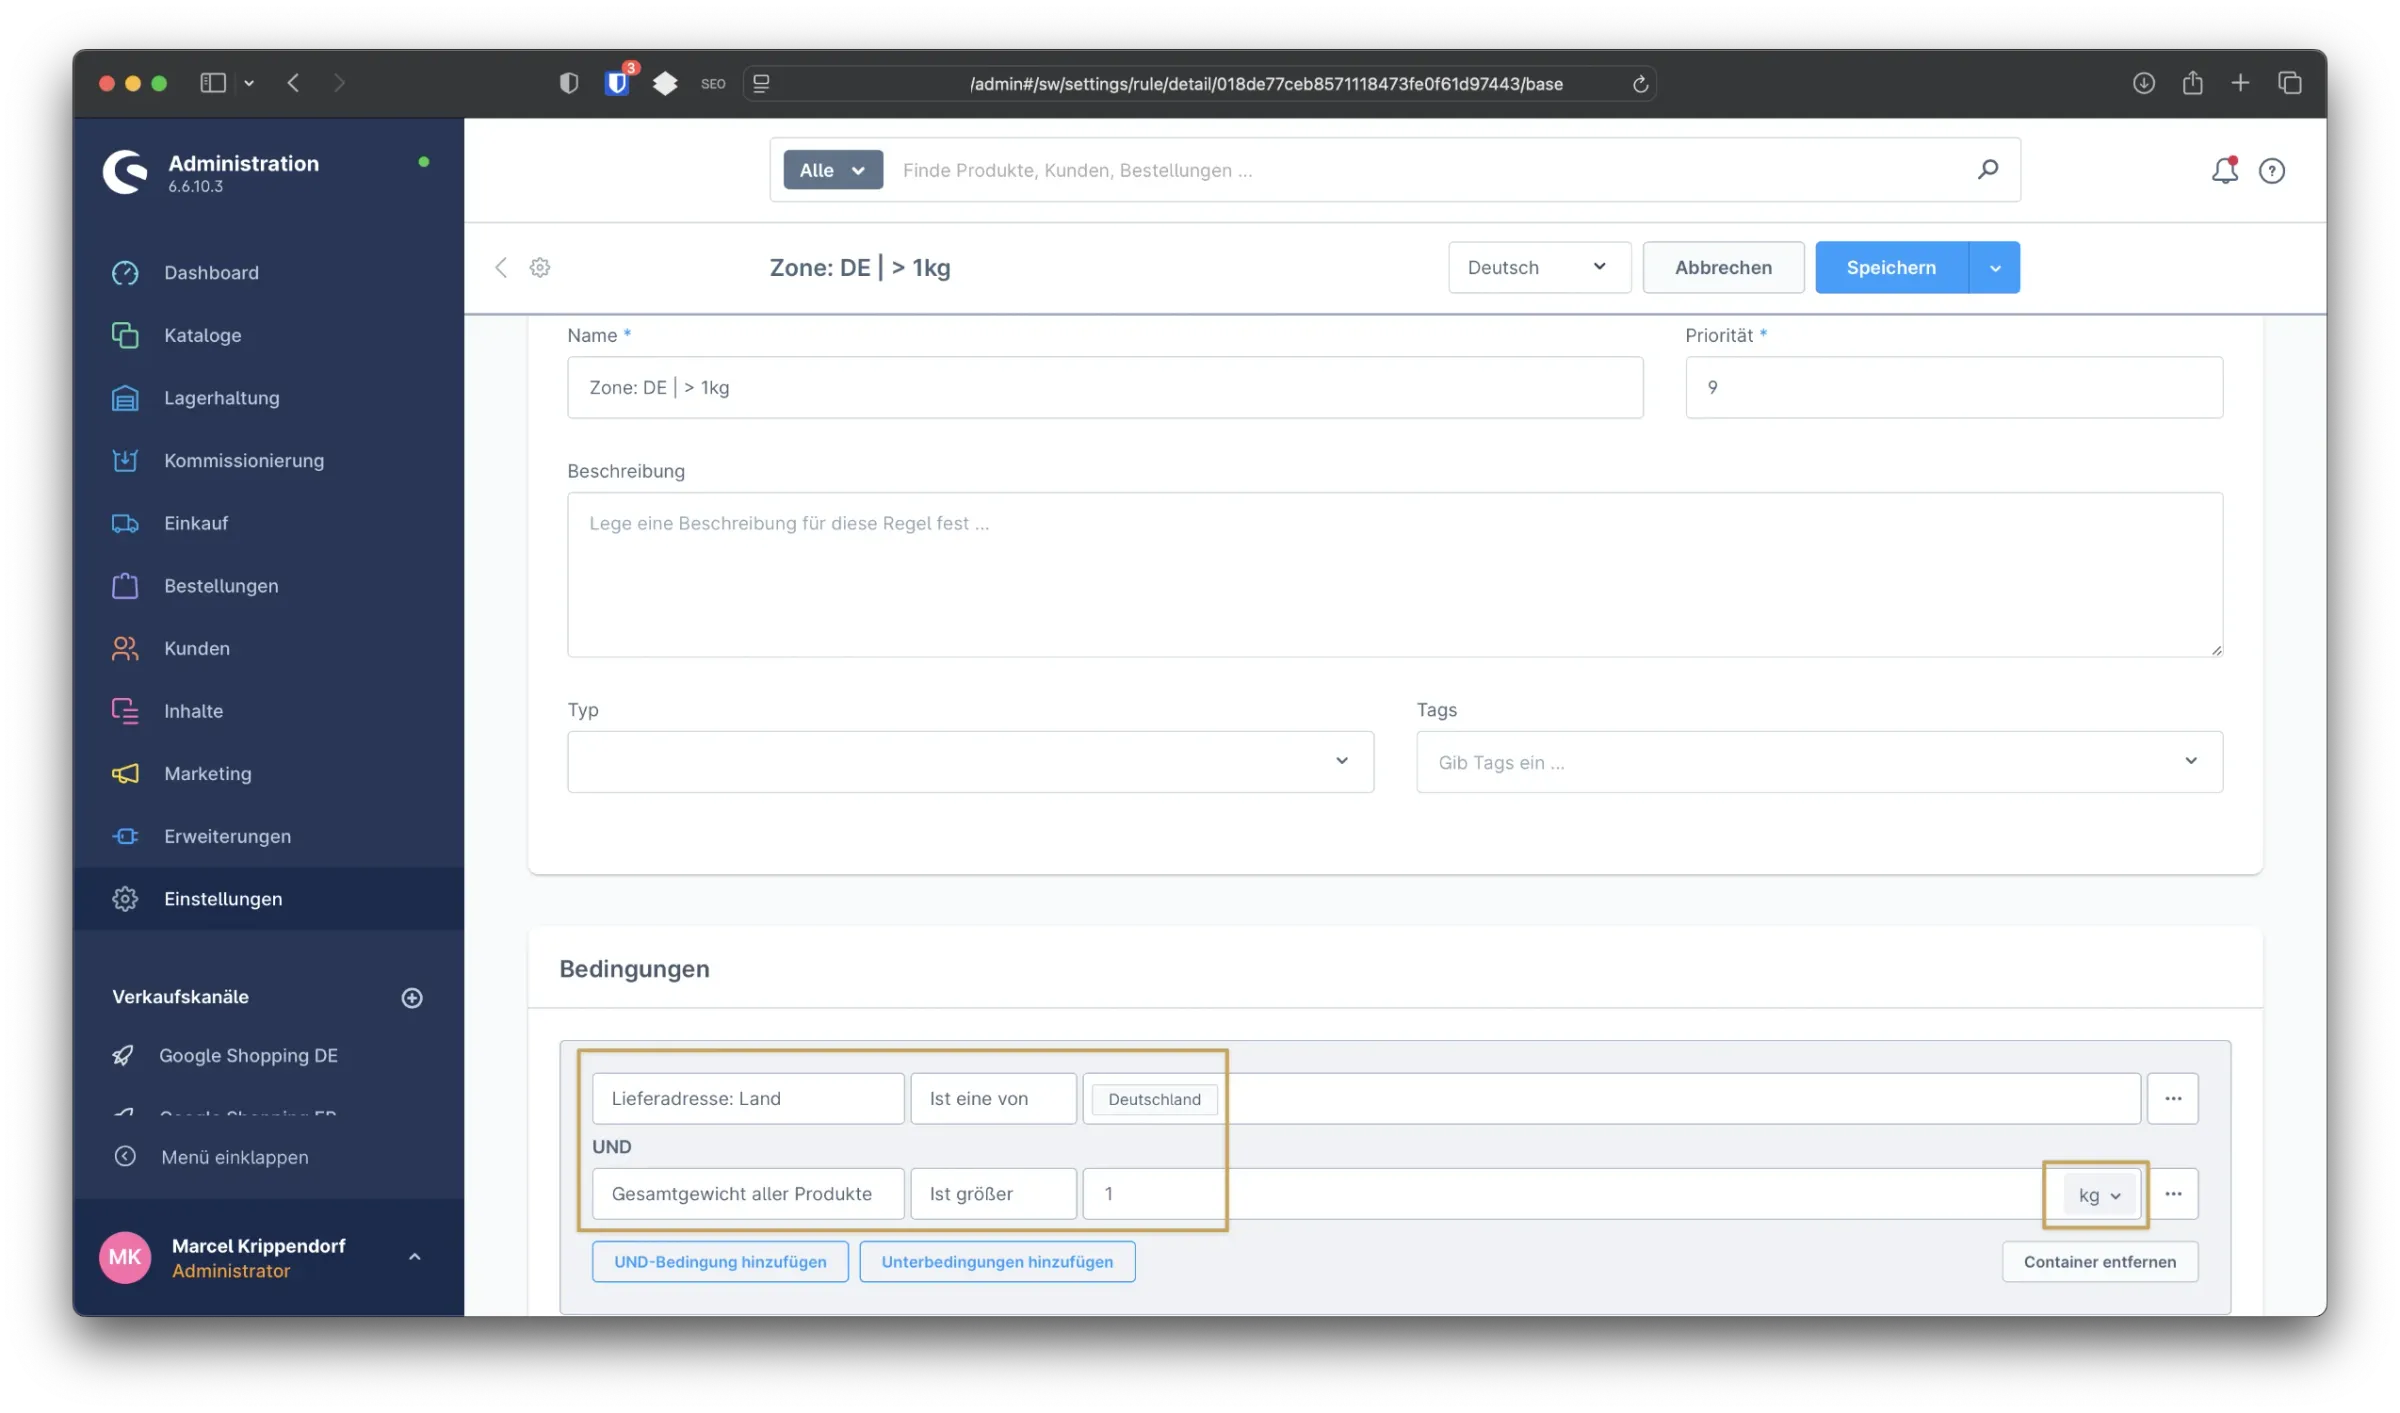
Task: Open the Bitwarden shield extension icon
Action: pos(617,83)
